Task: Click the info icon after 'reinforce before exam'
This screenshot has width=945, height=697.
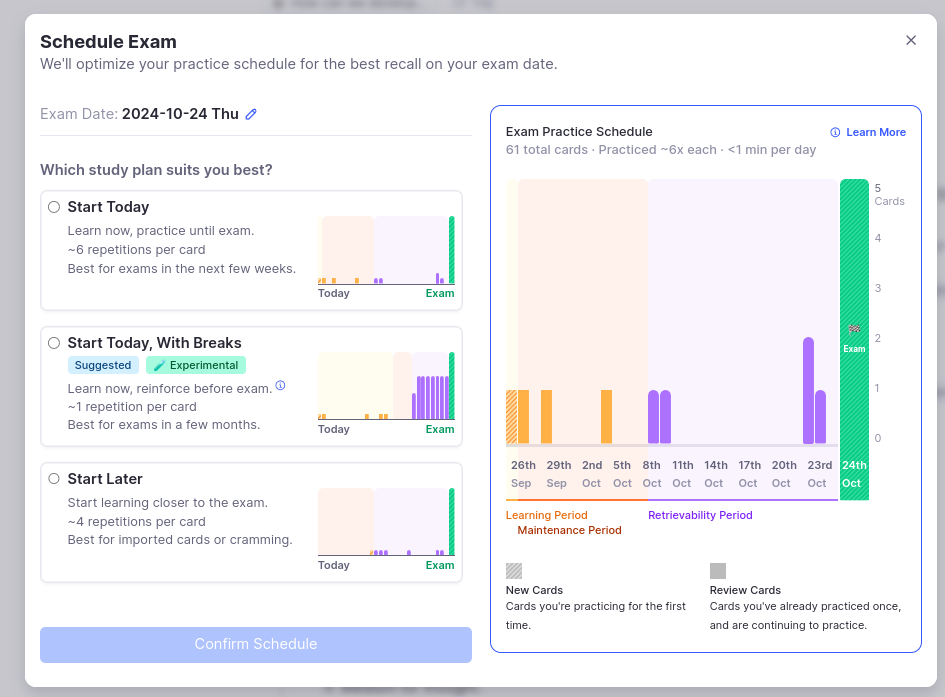Action: [281, 385]
